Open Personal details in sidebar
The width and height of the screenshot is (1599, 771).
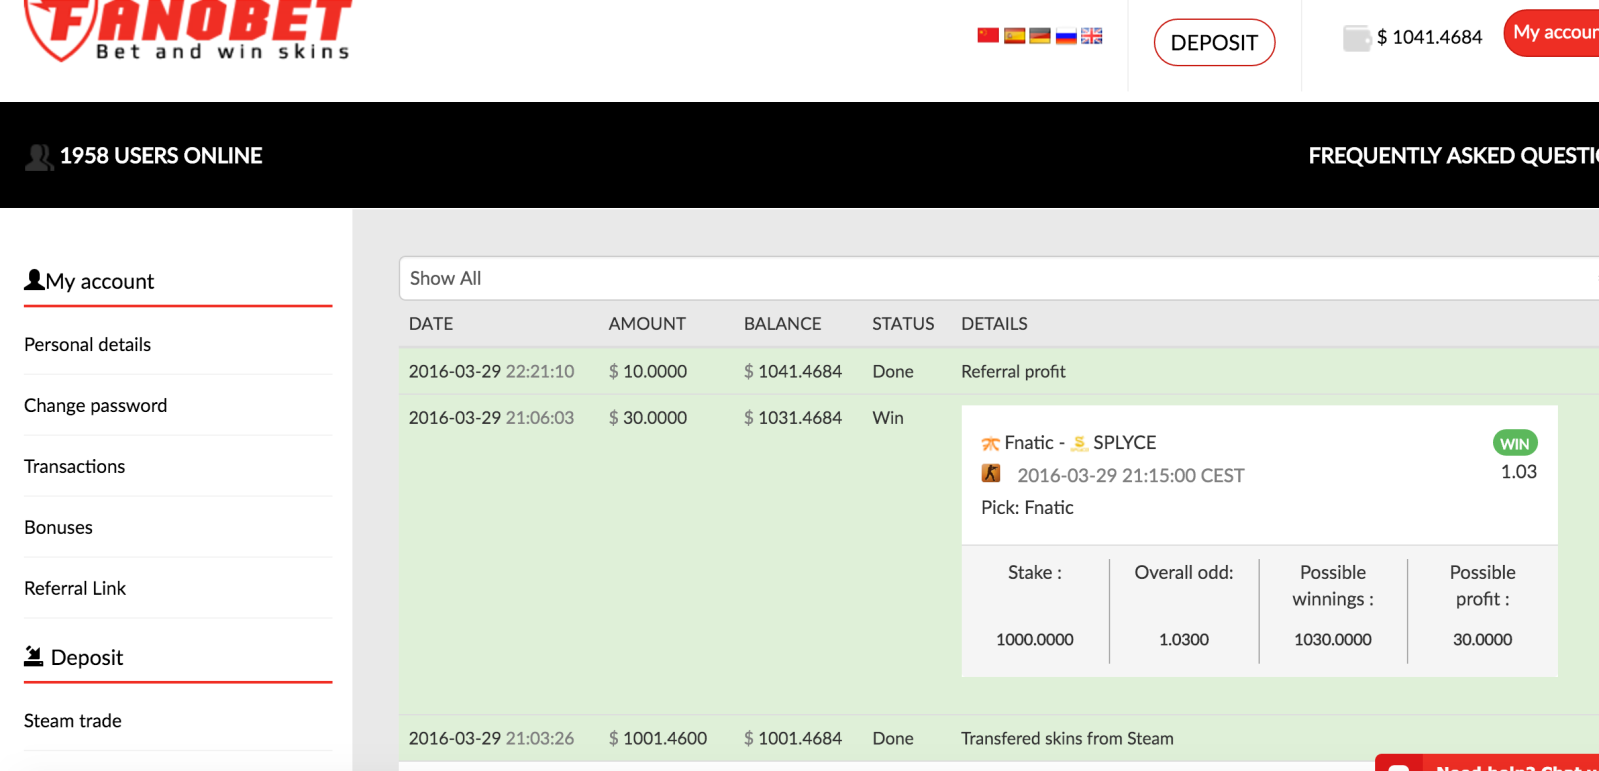(87, 345)
